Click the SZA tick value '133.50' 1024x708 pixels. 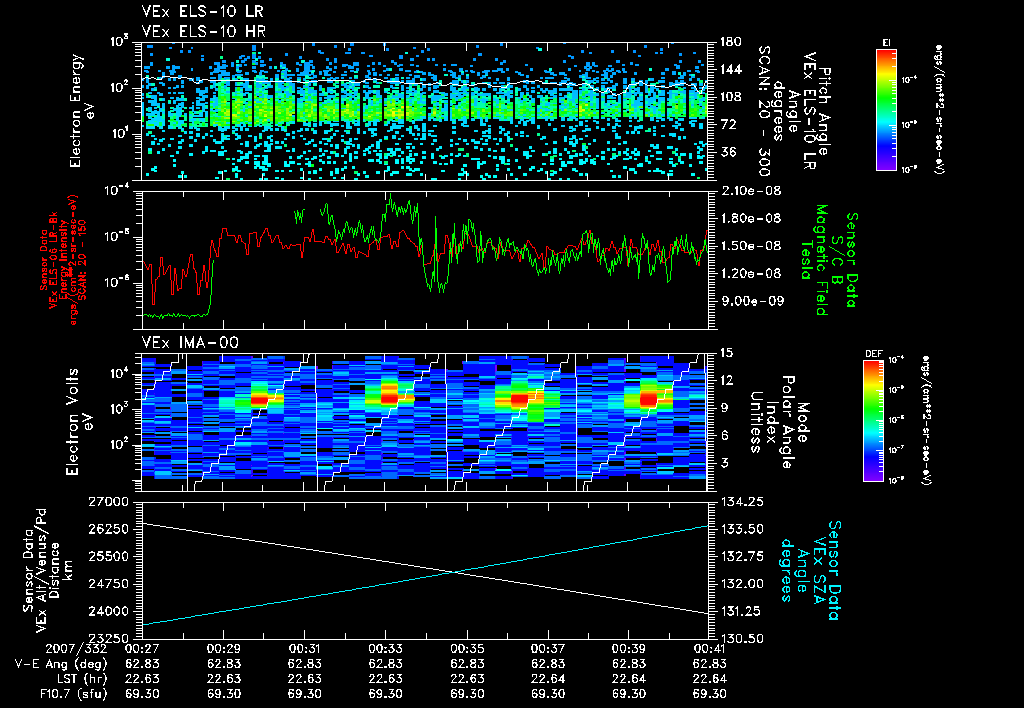point(743,529)
